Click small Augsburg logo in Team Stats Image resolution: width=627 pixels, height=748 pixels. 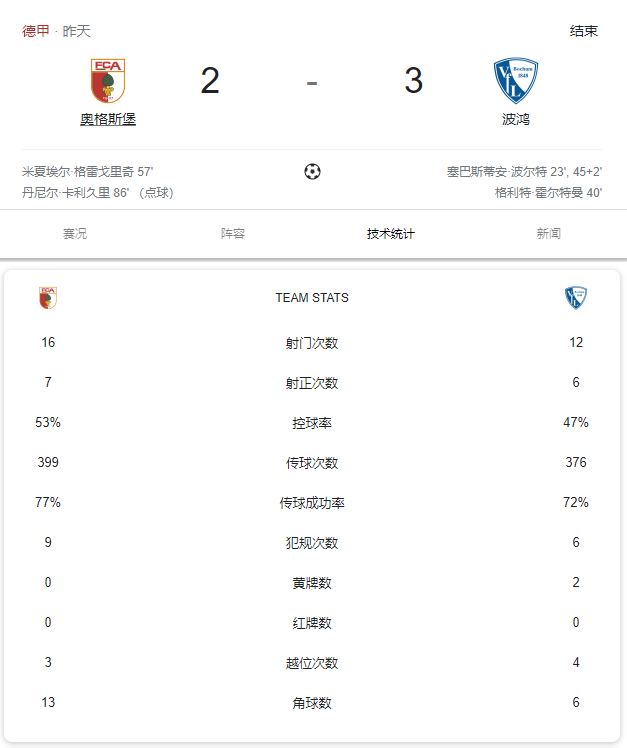[48, 298]
